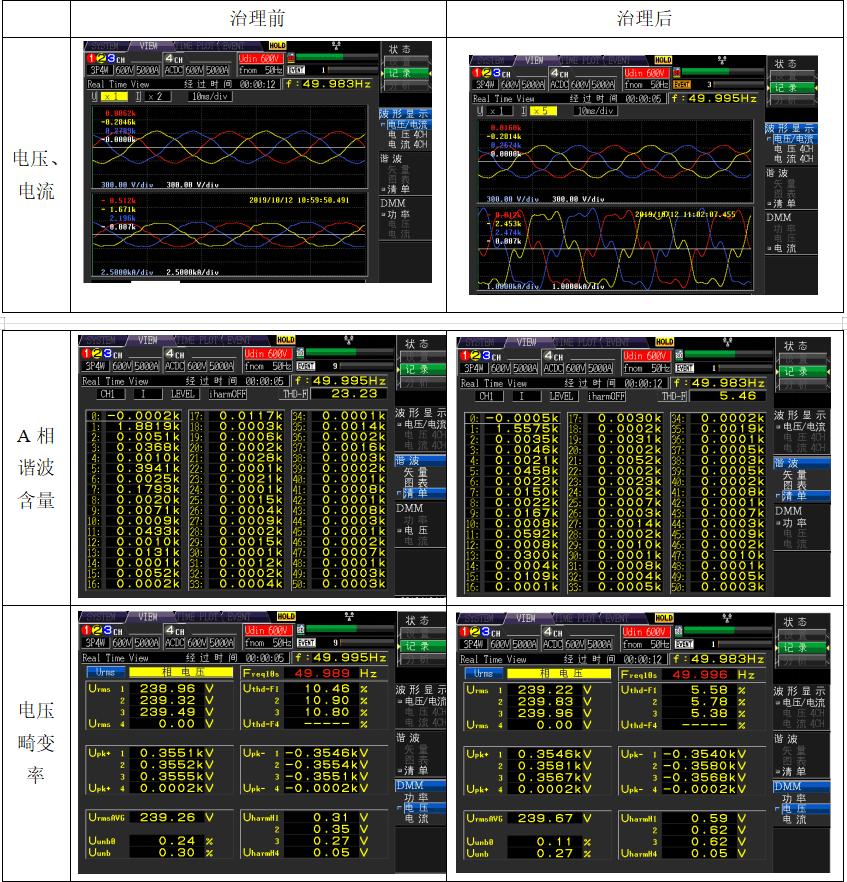Open 10ms/div time base in 治理前 waveform screen
This screenshot has height=882, width=847.
pyautogui.click(x=210, y=96)
